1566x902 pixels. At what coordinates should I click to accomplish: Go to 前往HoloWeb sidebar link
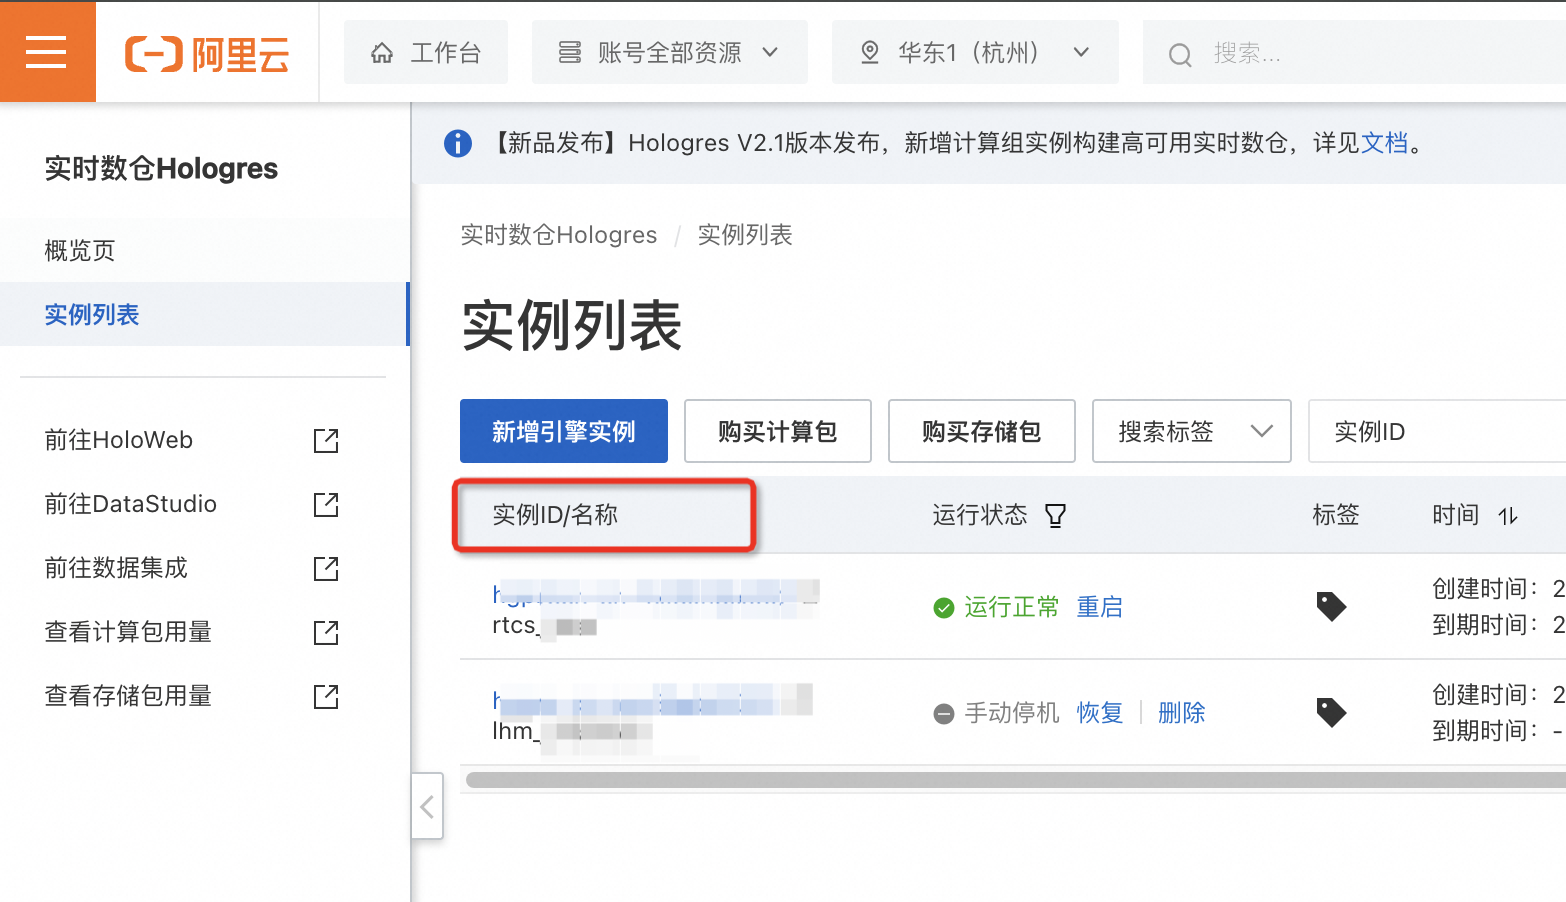(x=119, y=440)
